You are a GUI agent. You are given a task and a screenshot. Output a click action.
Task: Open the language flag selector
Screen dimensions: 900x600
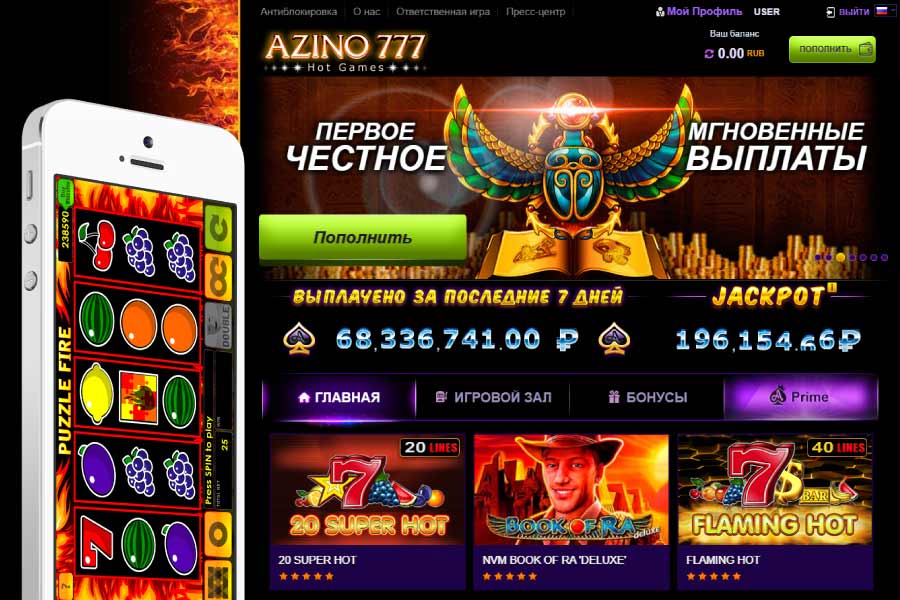(x=885, y=11)
